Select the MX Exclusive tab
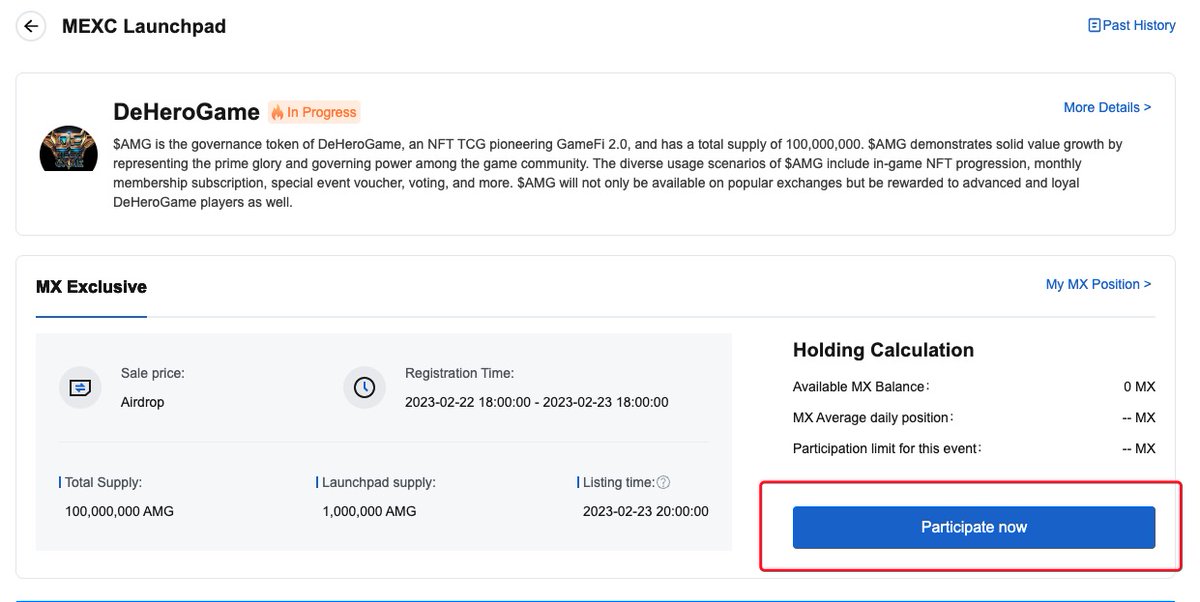 [91, 287]
